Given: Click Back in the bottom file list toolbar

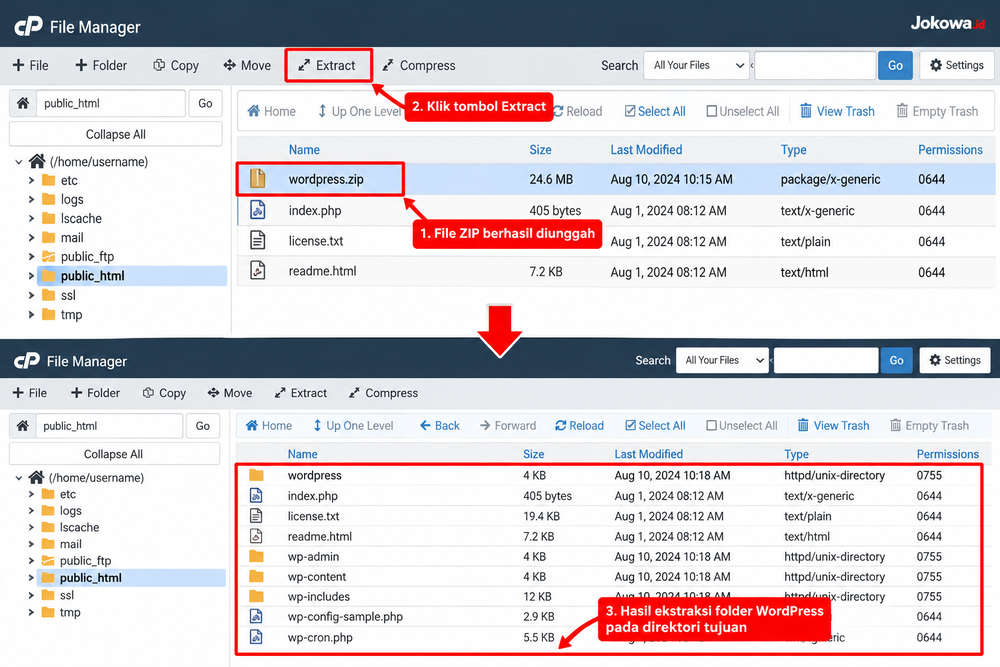Looking at the screenshot, I should (x=440, y=425).
